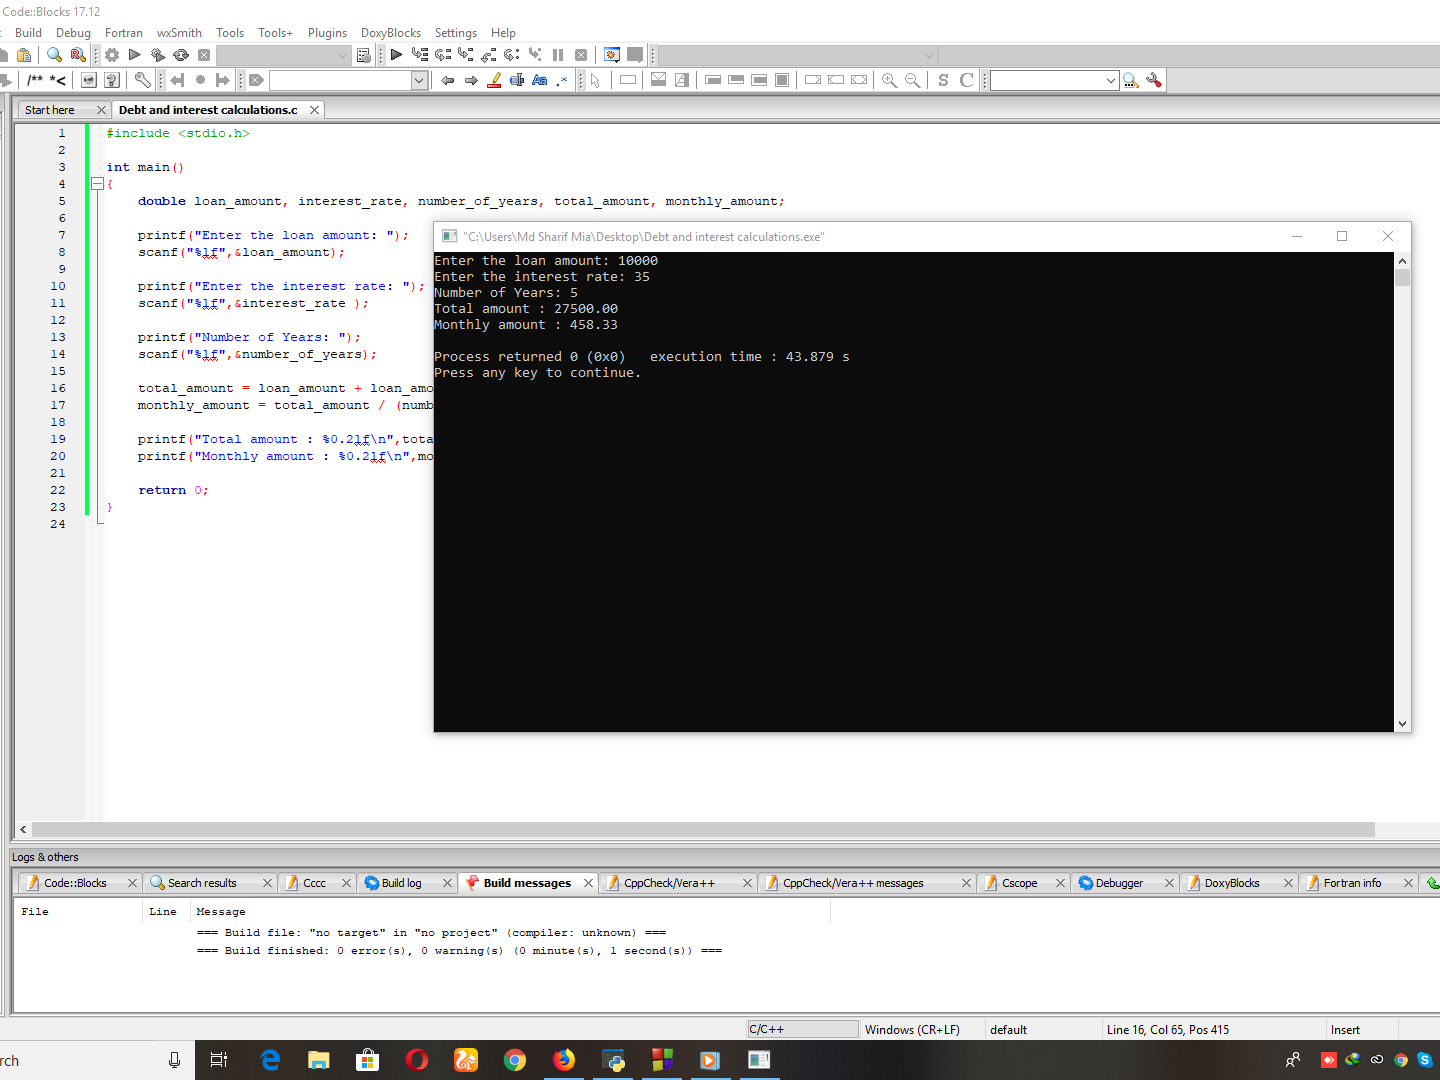Click the Find magnifier icon in the toolbar
Screen dimensions: 1440x1080
[54, 55]
